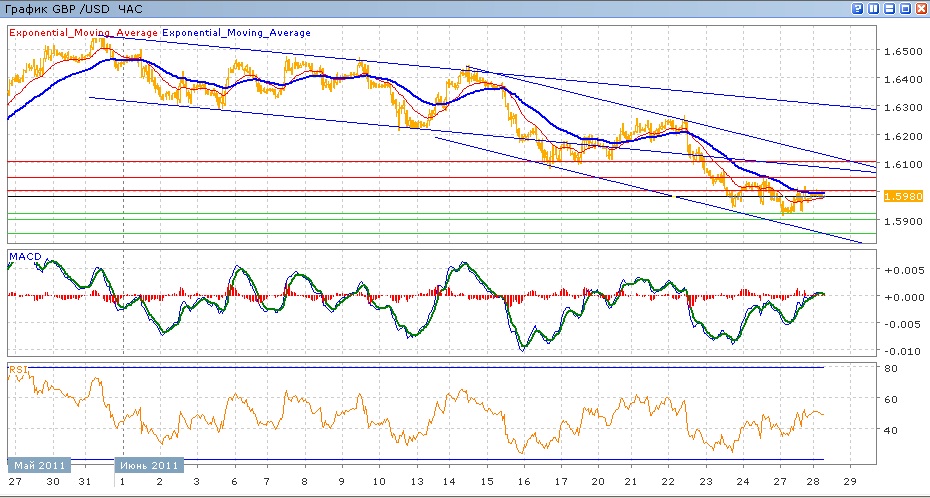Click the vertical split layout icon
Screen dimensions: 930x498
(x=873, y=8)
